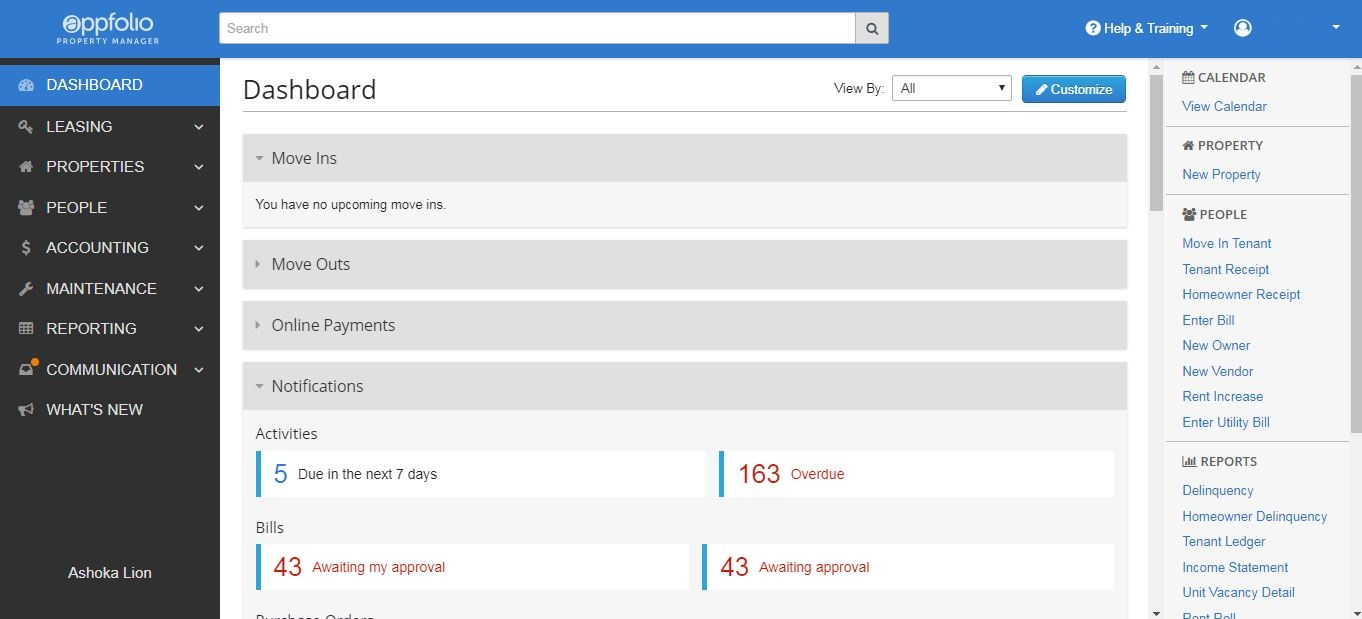
Task: Open the People sidebar menu
Action: pyautogui.click(x=110, y=208)
